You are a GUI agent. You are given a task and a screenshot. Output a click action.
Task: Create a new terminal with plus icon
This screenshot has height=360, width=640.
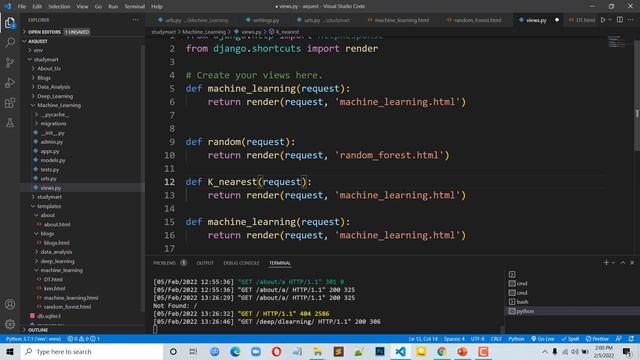[x=606, y=262]
